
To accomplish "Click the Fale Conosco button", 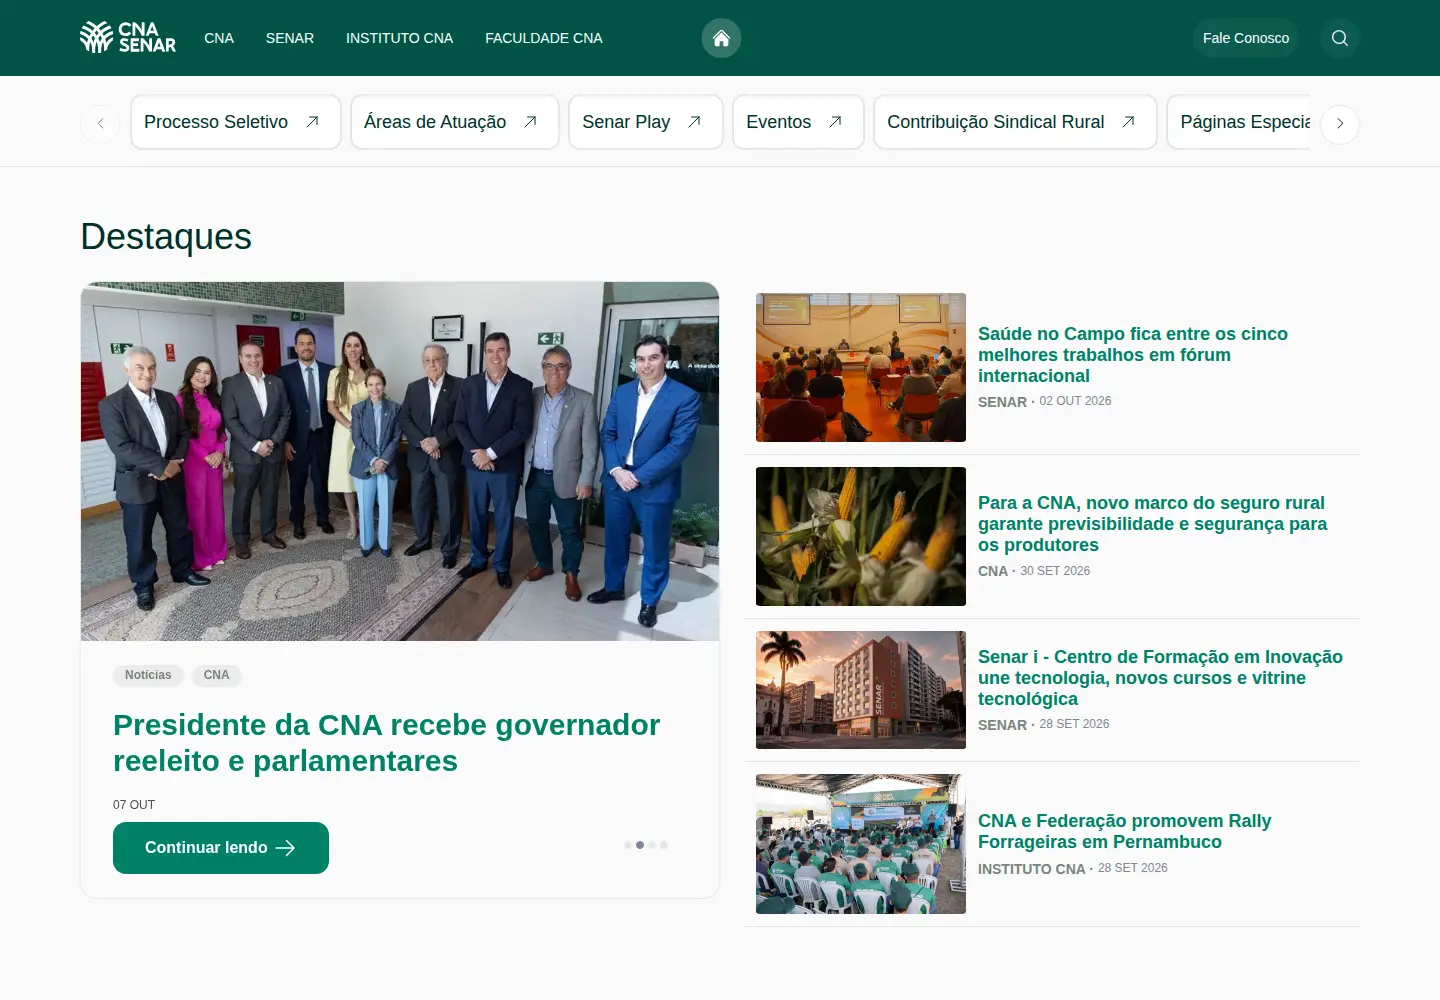I will coord(1246,38).
